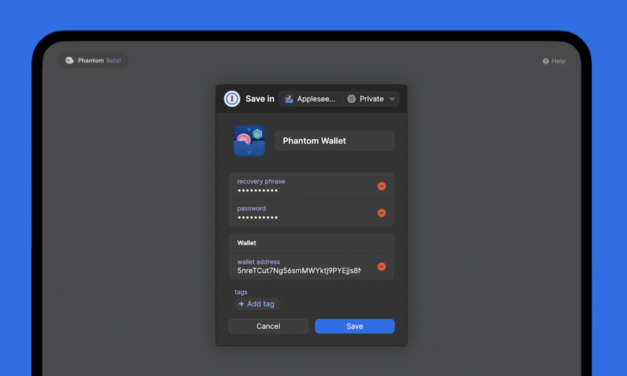The width and height of the screenshot is (627, 376).
Task: Click the recovery phrase hidden value
Action: click(x=258, y=191)
